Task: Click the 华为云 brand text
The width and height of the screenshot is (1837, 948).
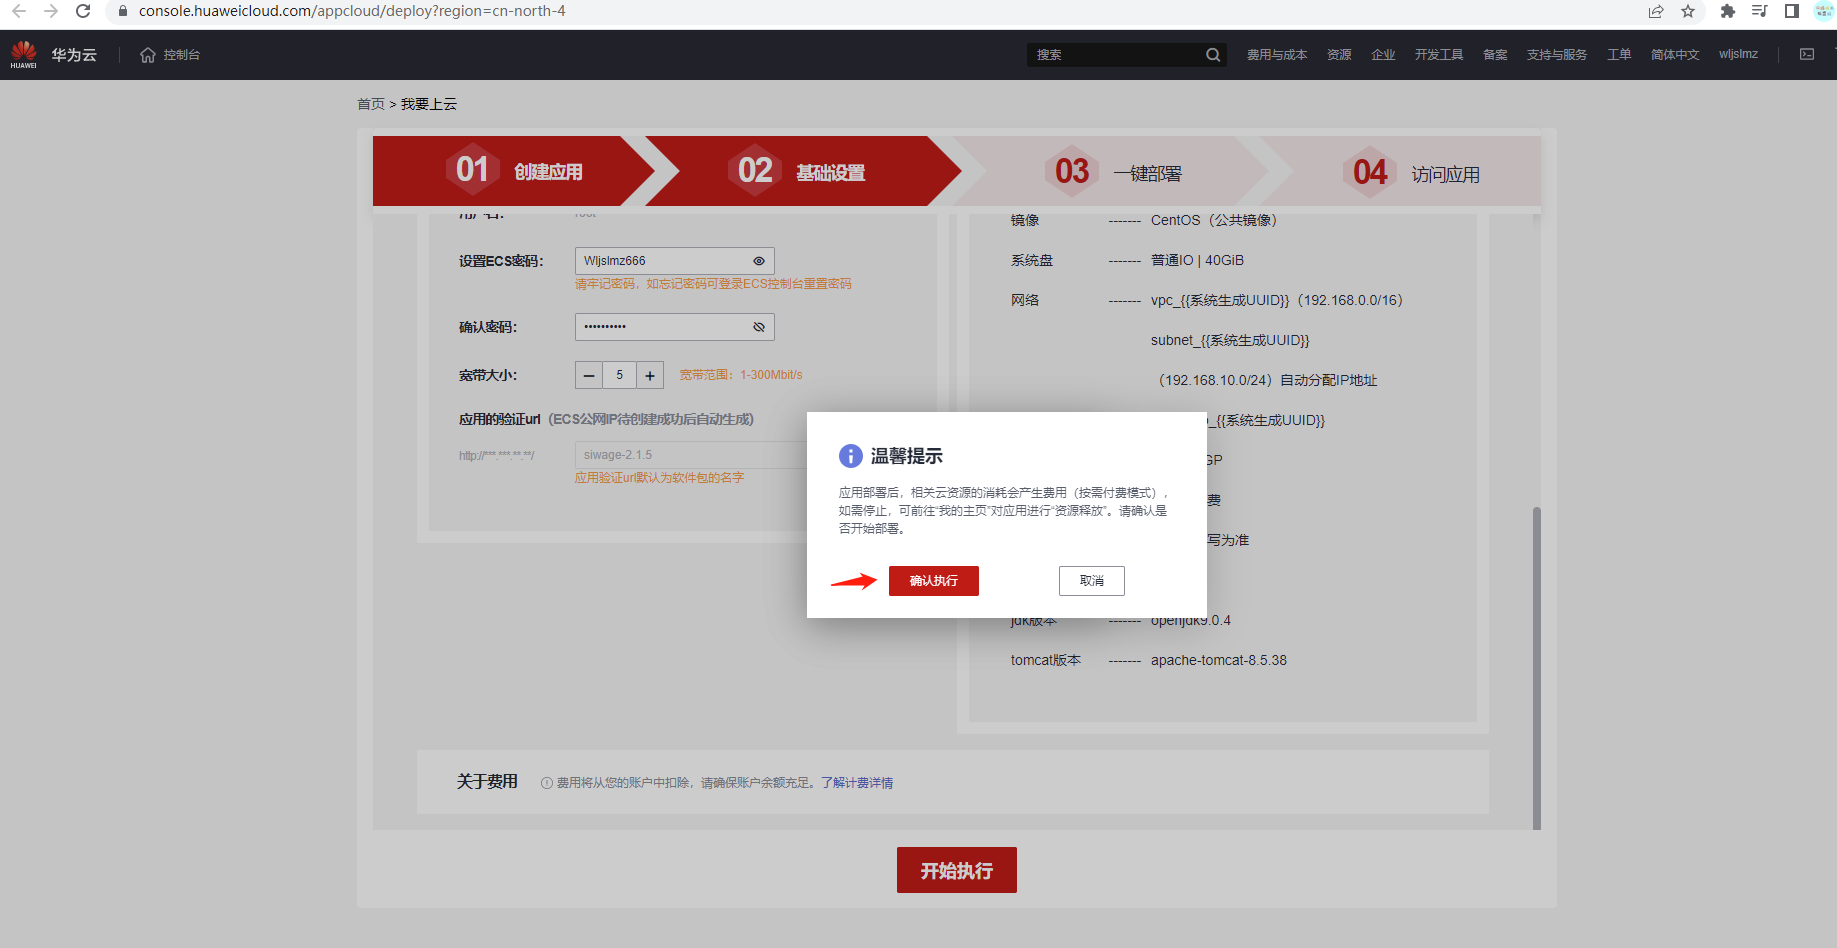Action: pos(74,55)
